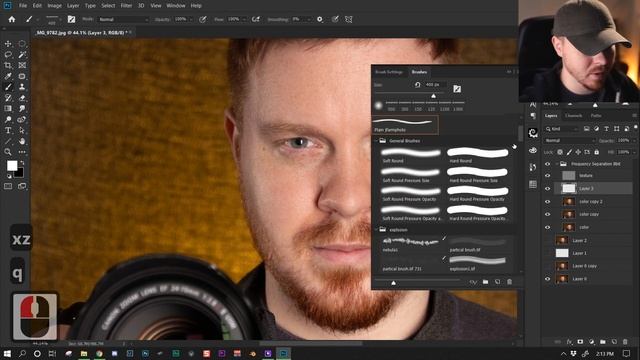Image resolution: width=640 pixels, height=360 pixels.
Task: Hide Layer 0 visibility eye
Action: tap(548, 279)
